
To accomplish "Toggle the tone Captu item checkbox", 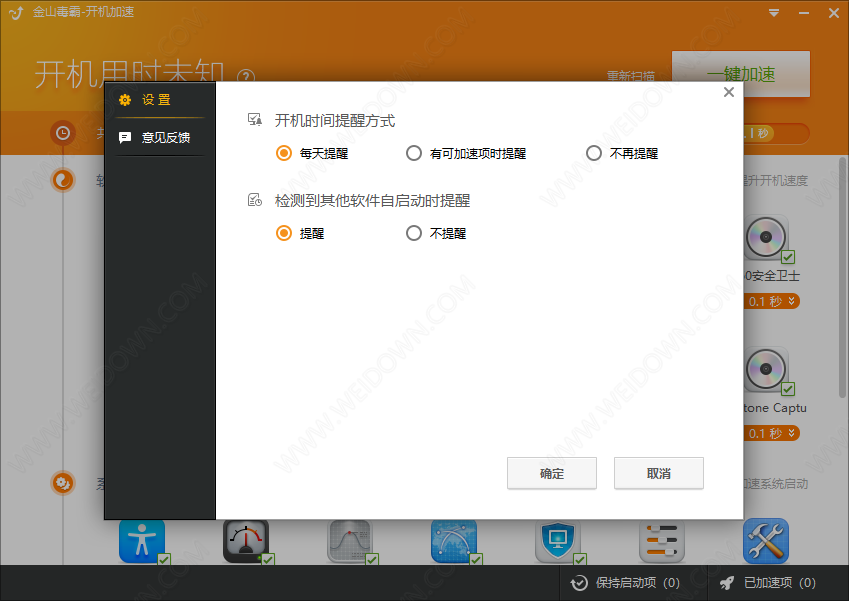I will pyautogui.click(x=788, y=389).
